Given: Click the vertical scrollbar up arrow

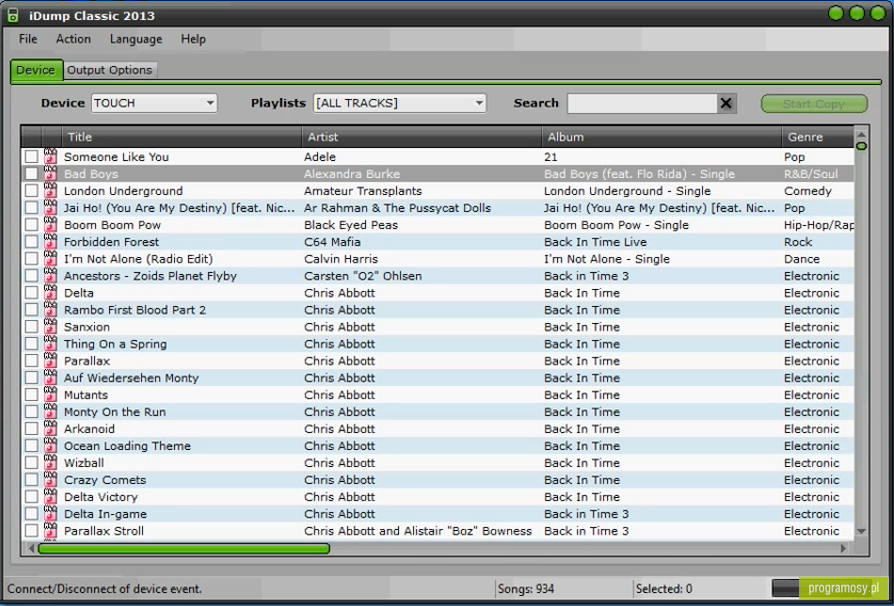Looking at the screenshot, I should tap(862, 135).
